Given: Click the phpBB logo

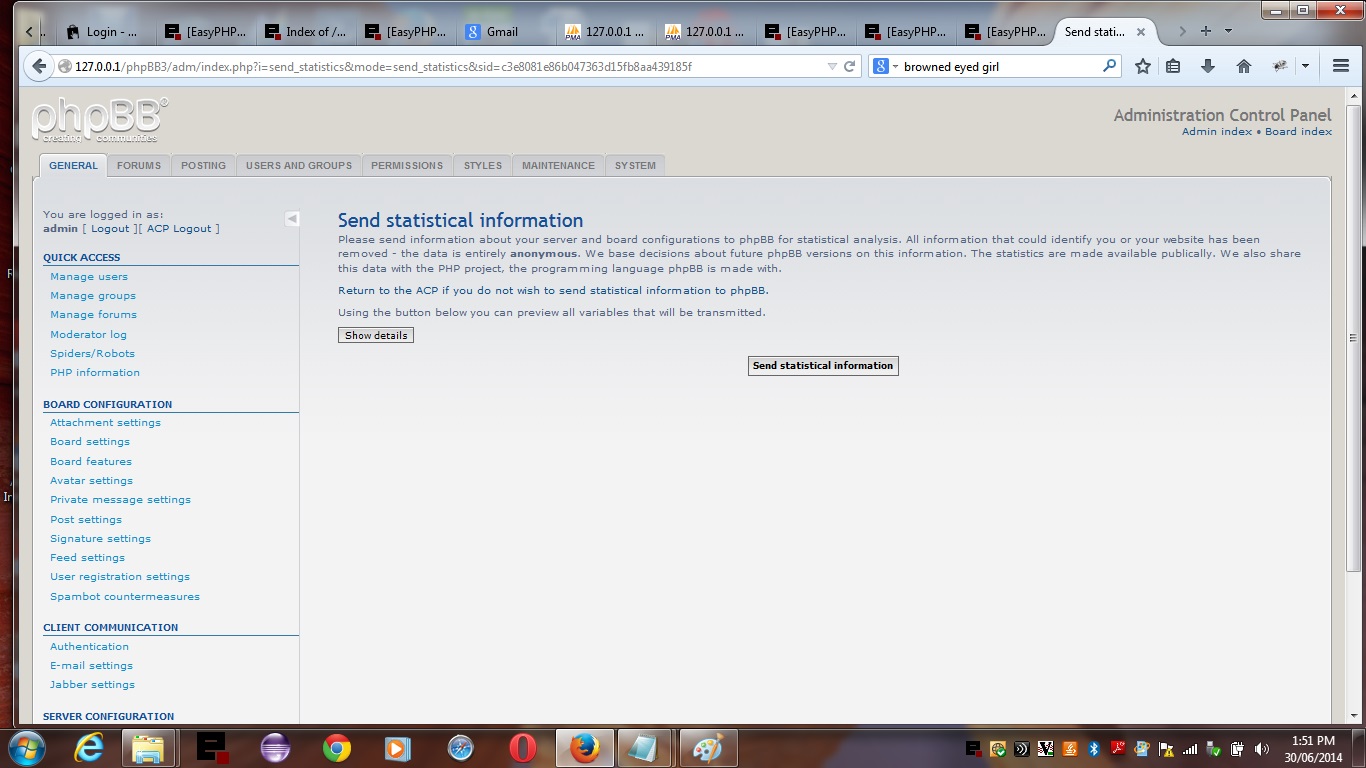Looking at the screenshot, I should 99,121.
